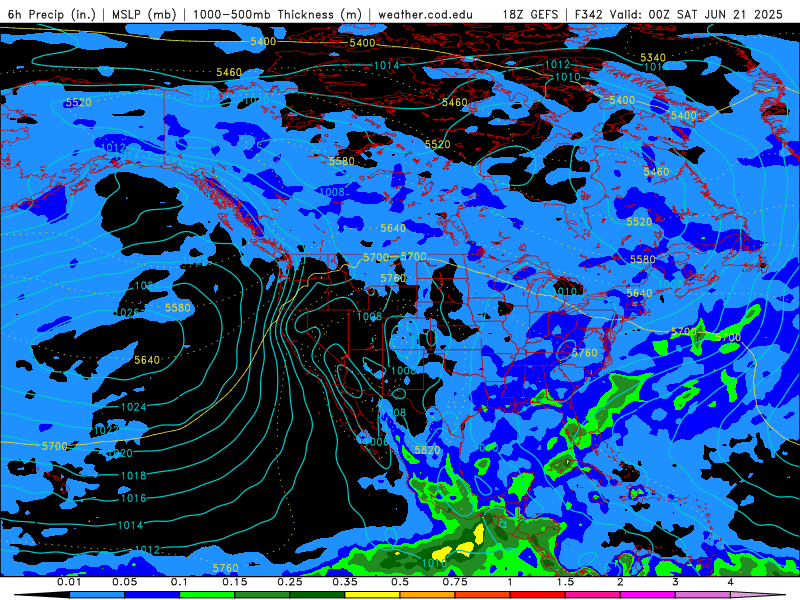Choose the red-orange 0.75–1 legend swatch

(483, 595)
